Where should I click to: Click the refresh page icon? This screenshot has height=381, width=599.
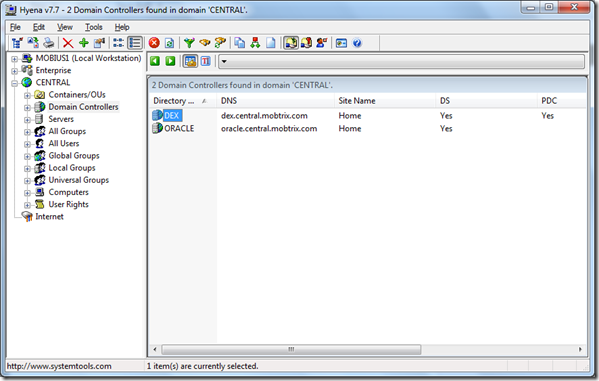click(169, 43)
